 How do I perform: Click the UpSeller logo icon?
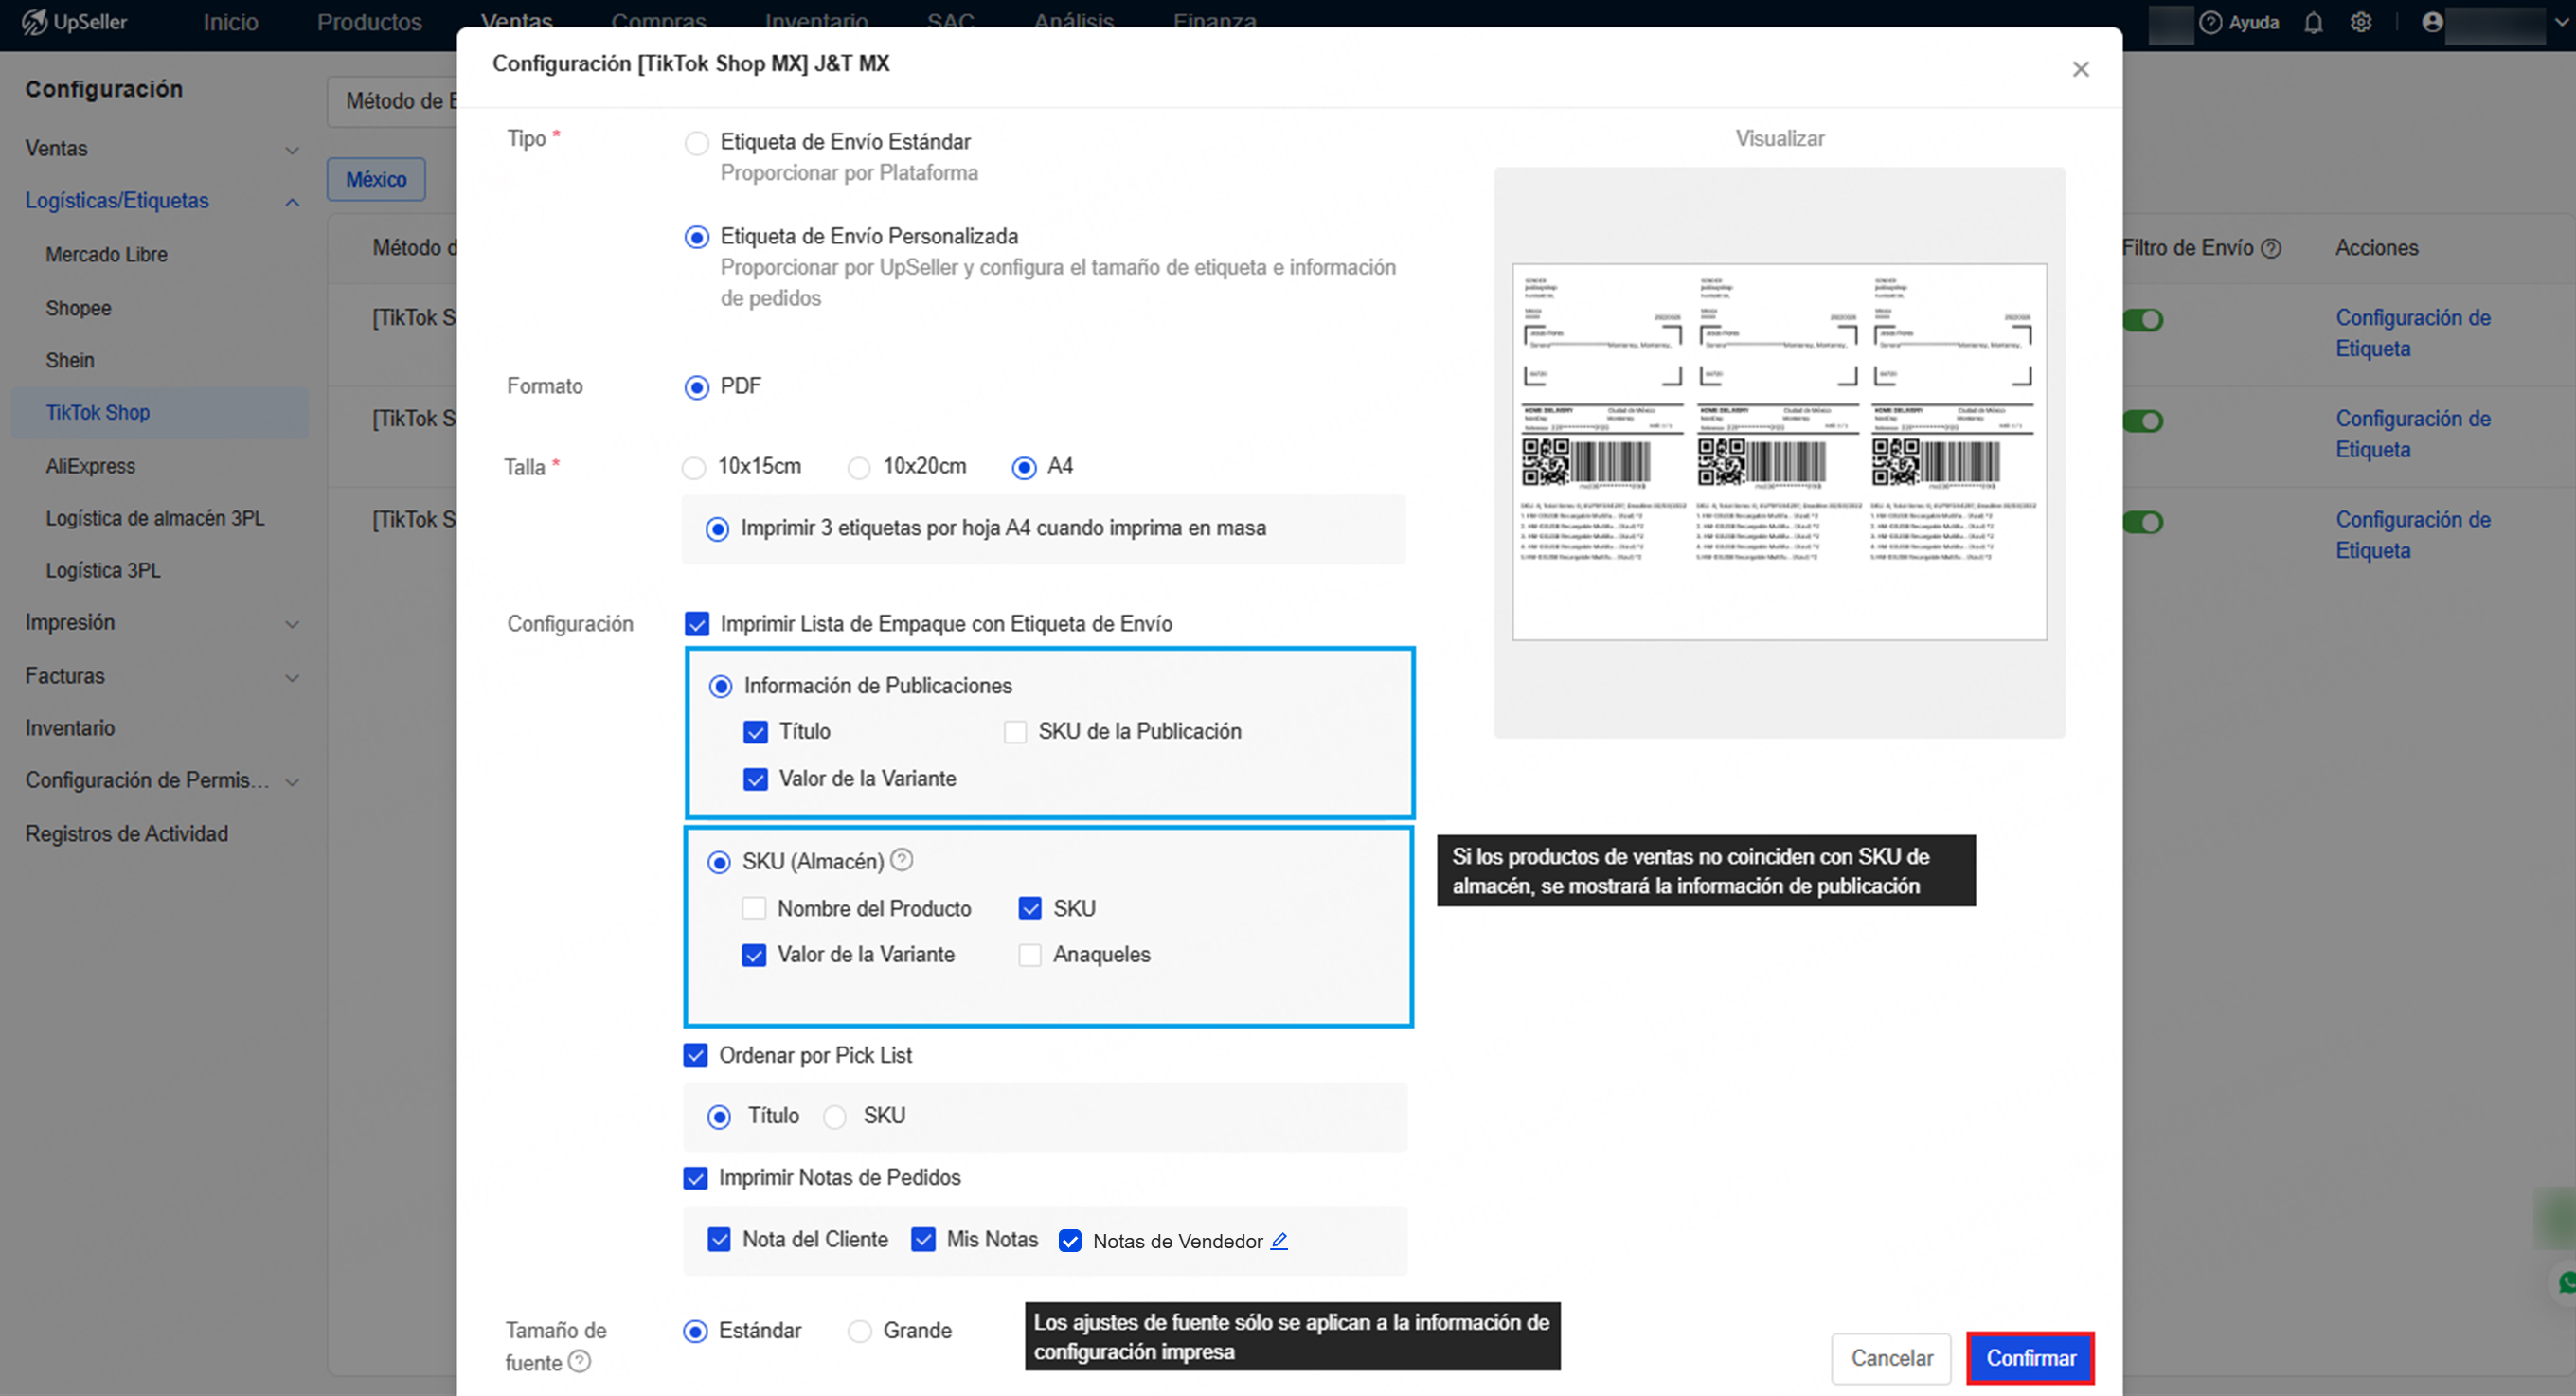tap(34, 22)
